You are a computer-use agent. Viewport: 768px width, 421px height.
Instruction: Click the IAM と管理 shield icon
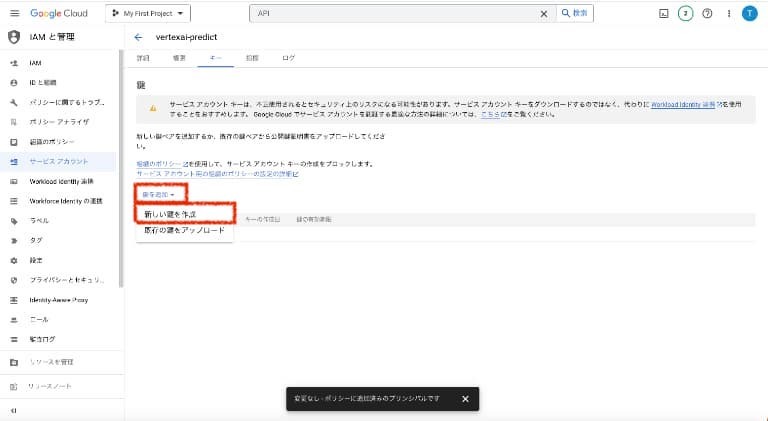(14, 37)
